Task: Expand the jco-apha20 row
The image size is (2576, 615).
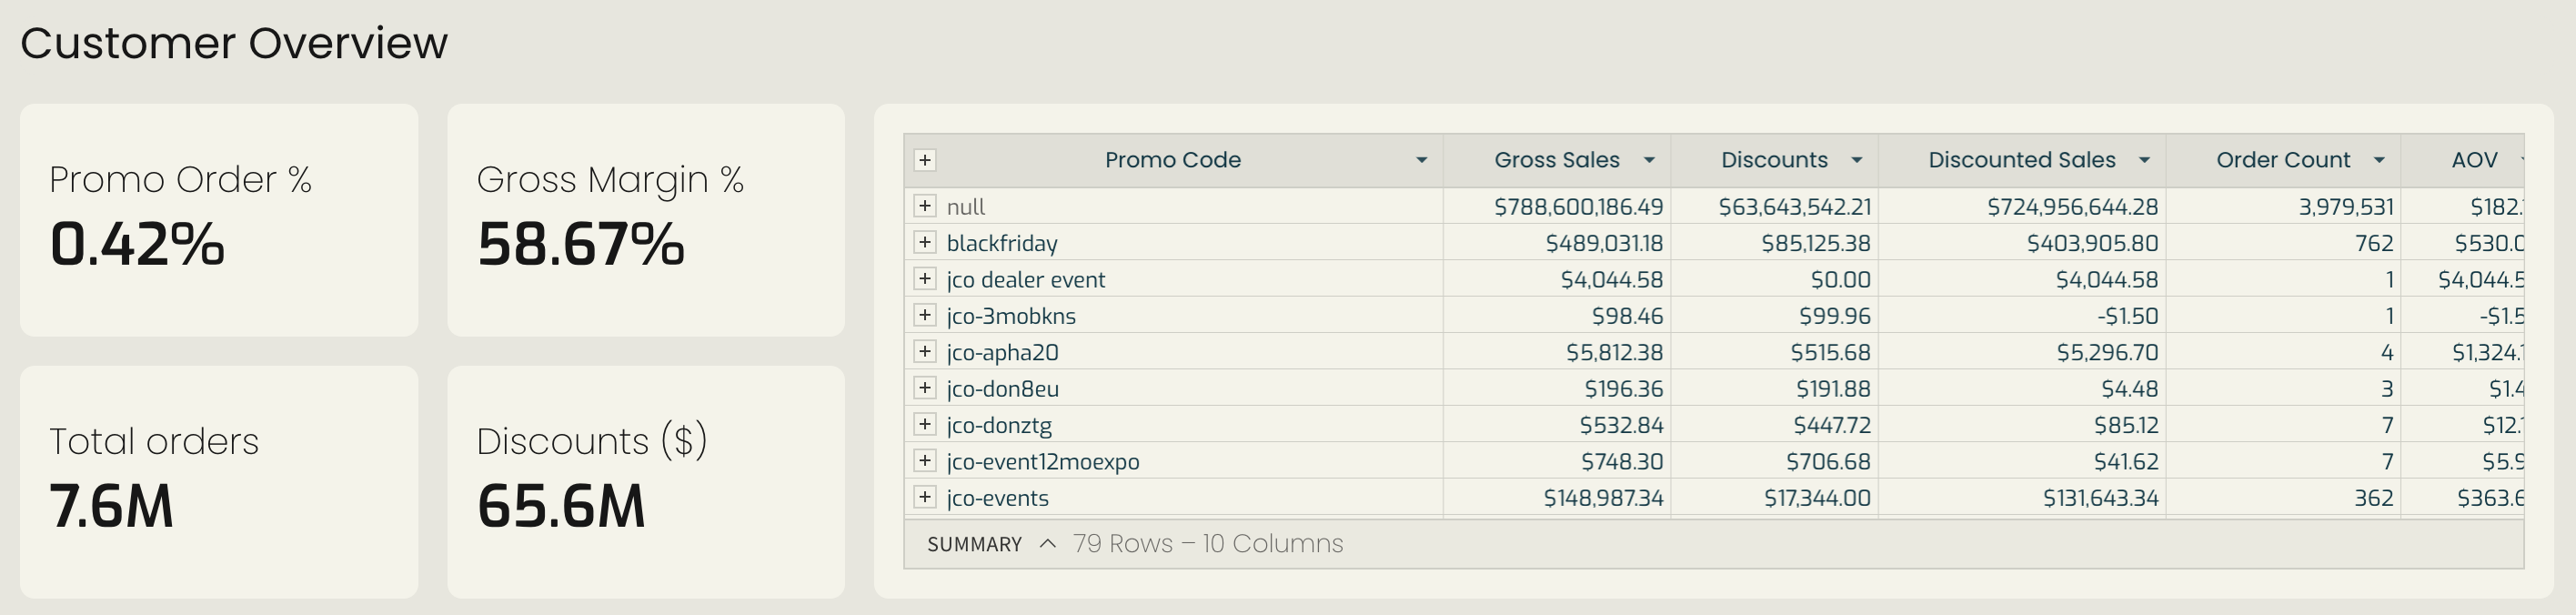Action: pos(925,351)
